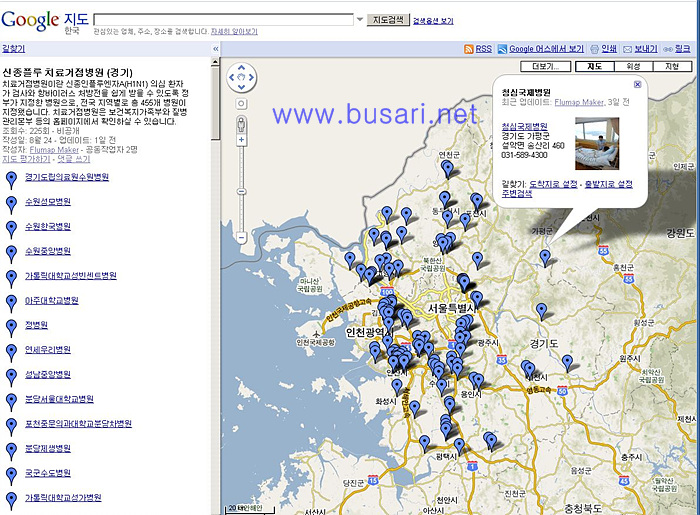Pan the map left with arrow

[x=231, y=77]
